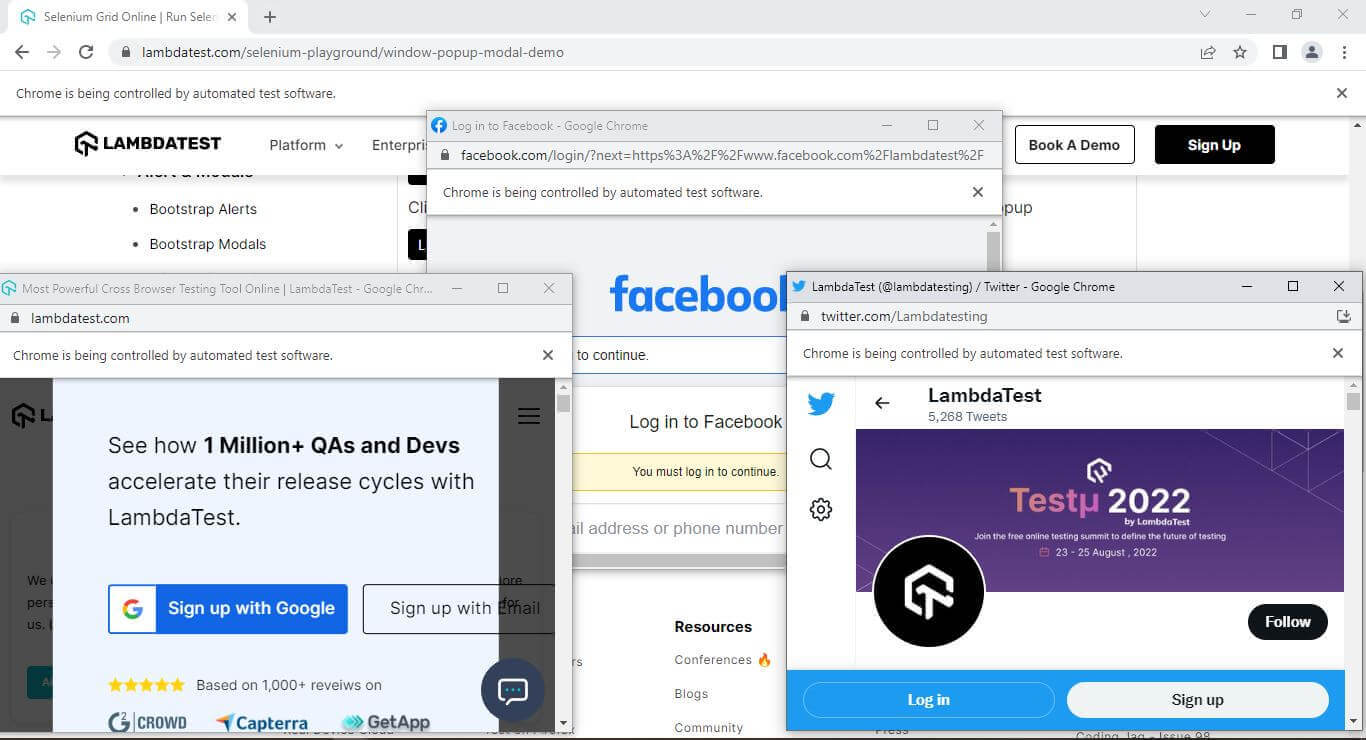Click the Resources heading in footer
The image size is (1366, 740).
[713, 627]
